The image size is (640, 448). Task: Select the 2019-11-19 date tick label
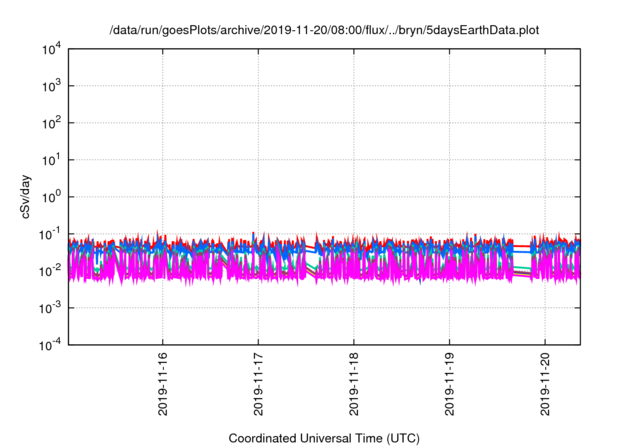449,384
